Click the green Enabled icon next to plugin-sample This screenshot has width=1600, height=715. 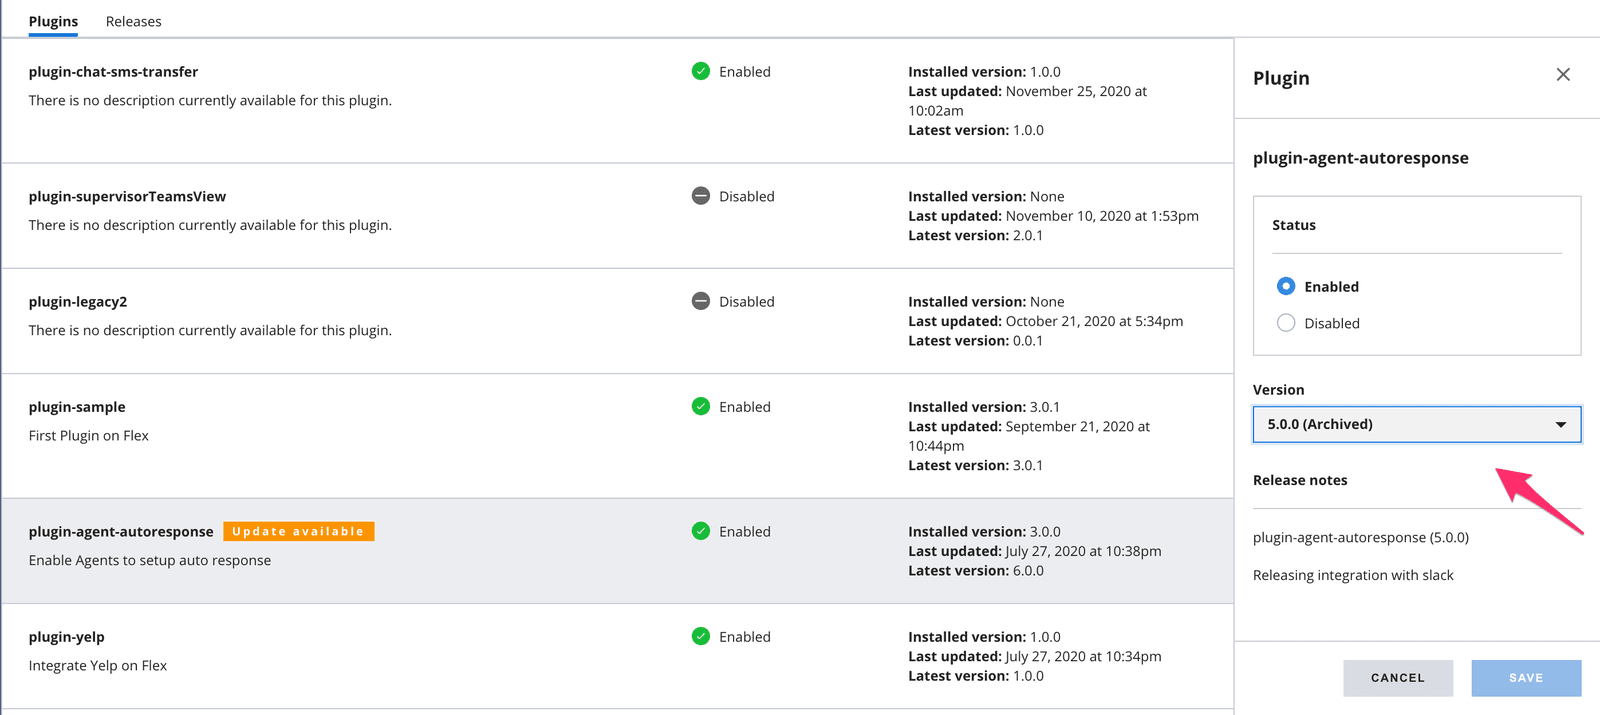click(x=701, y=406)
